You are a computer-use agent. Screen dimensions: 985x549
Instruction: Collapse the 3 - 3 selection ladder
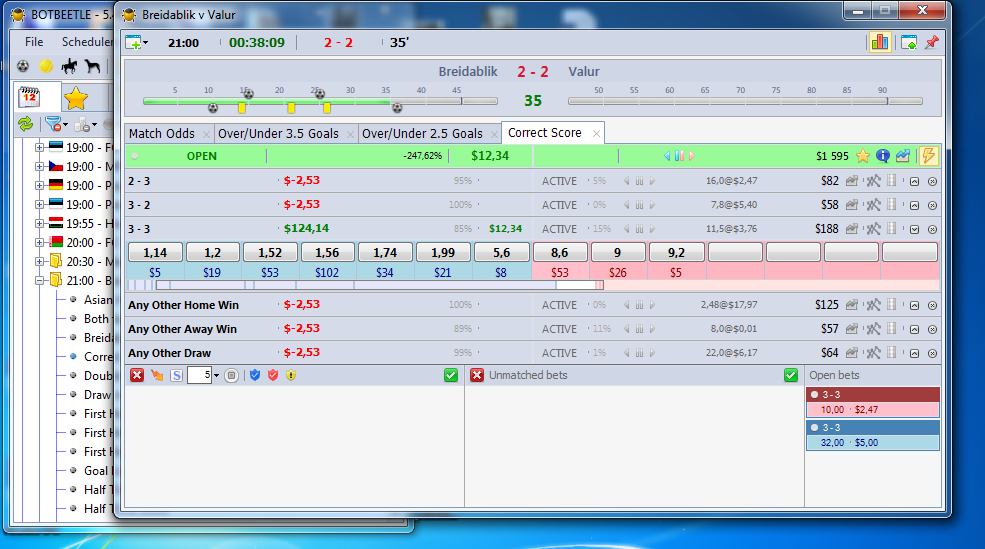coord(915,229)
